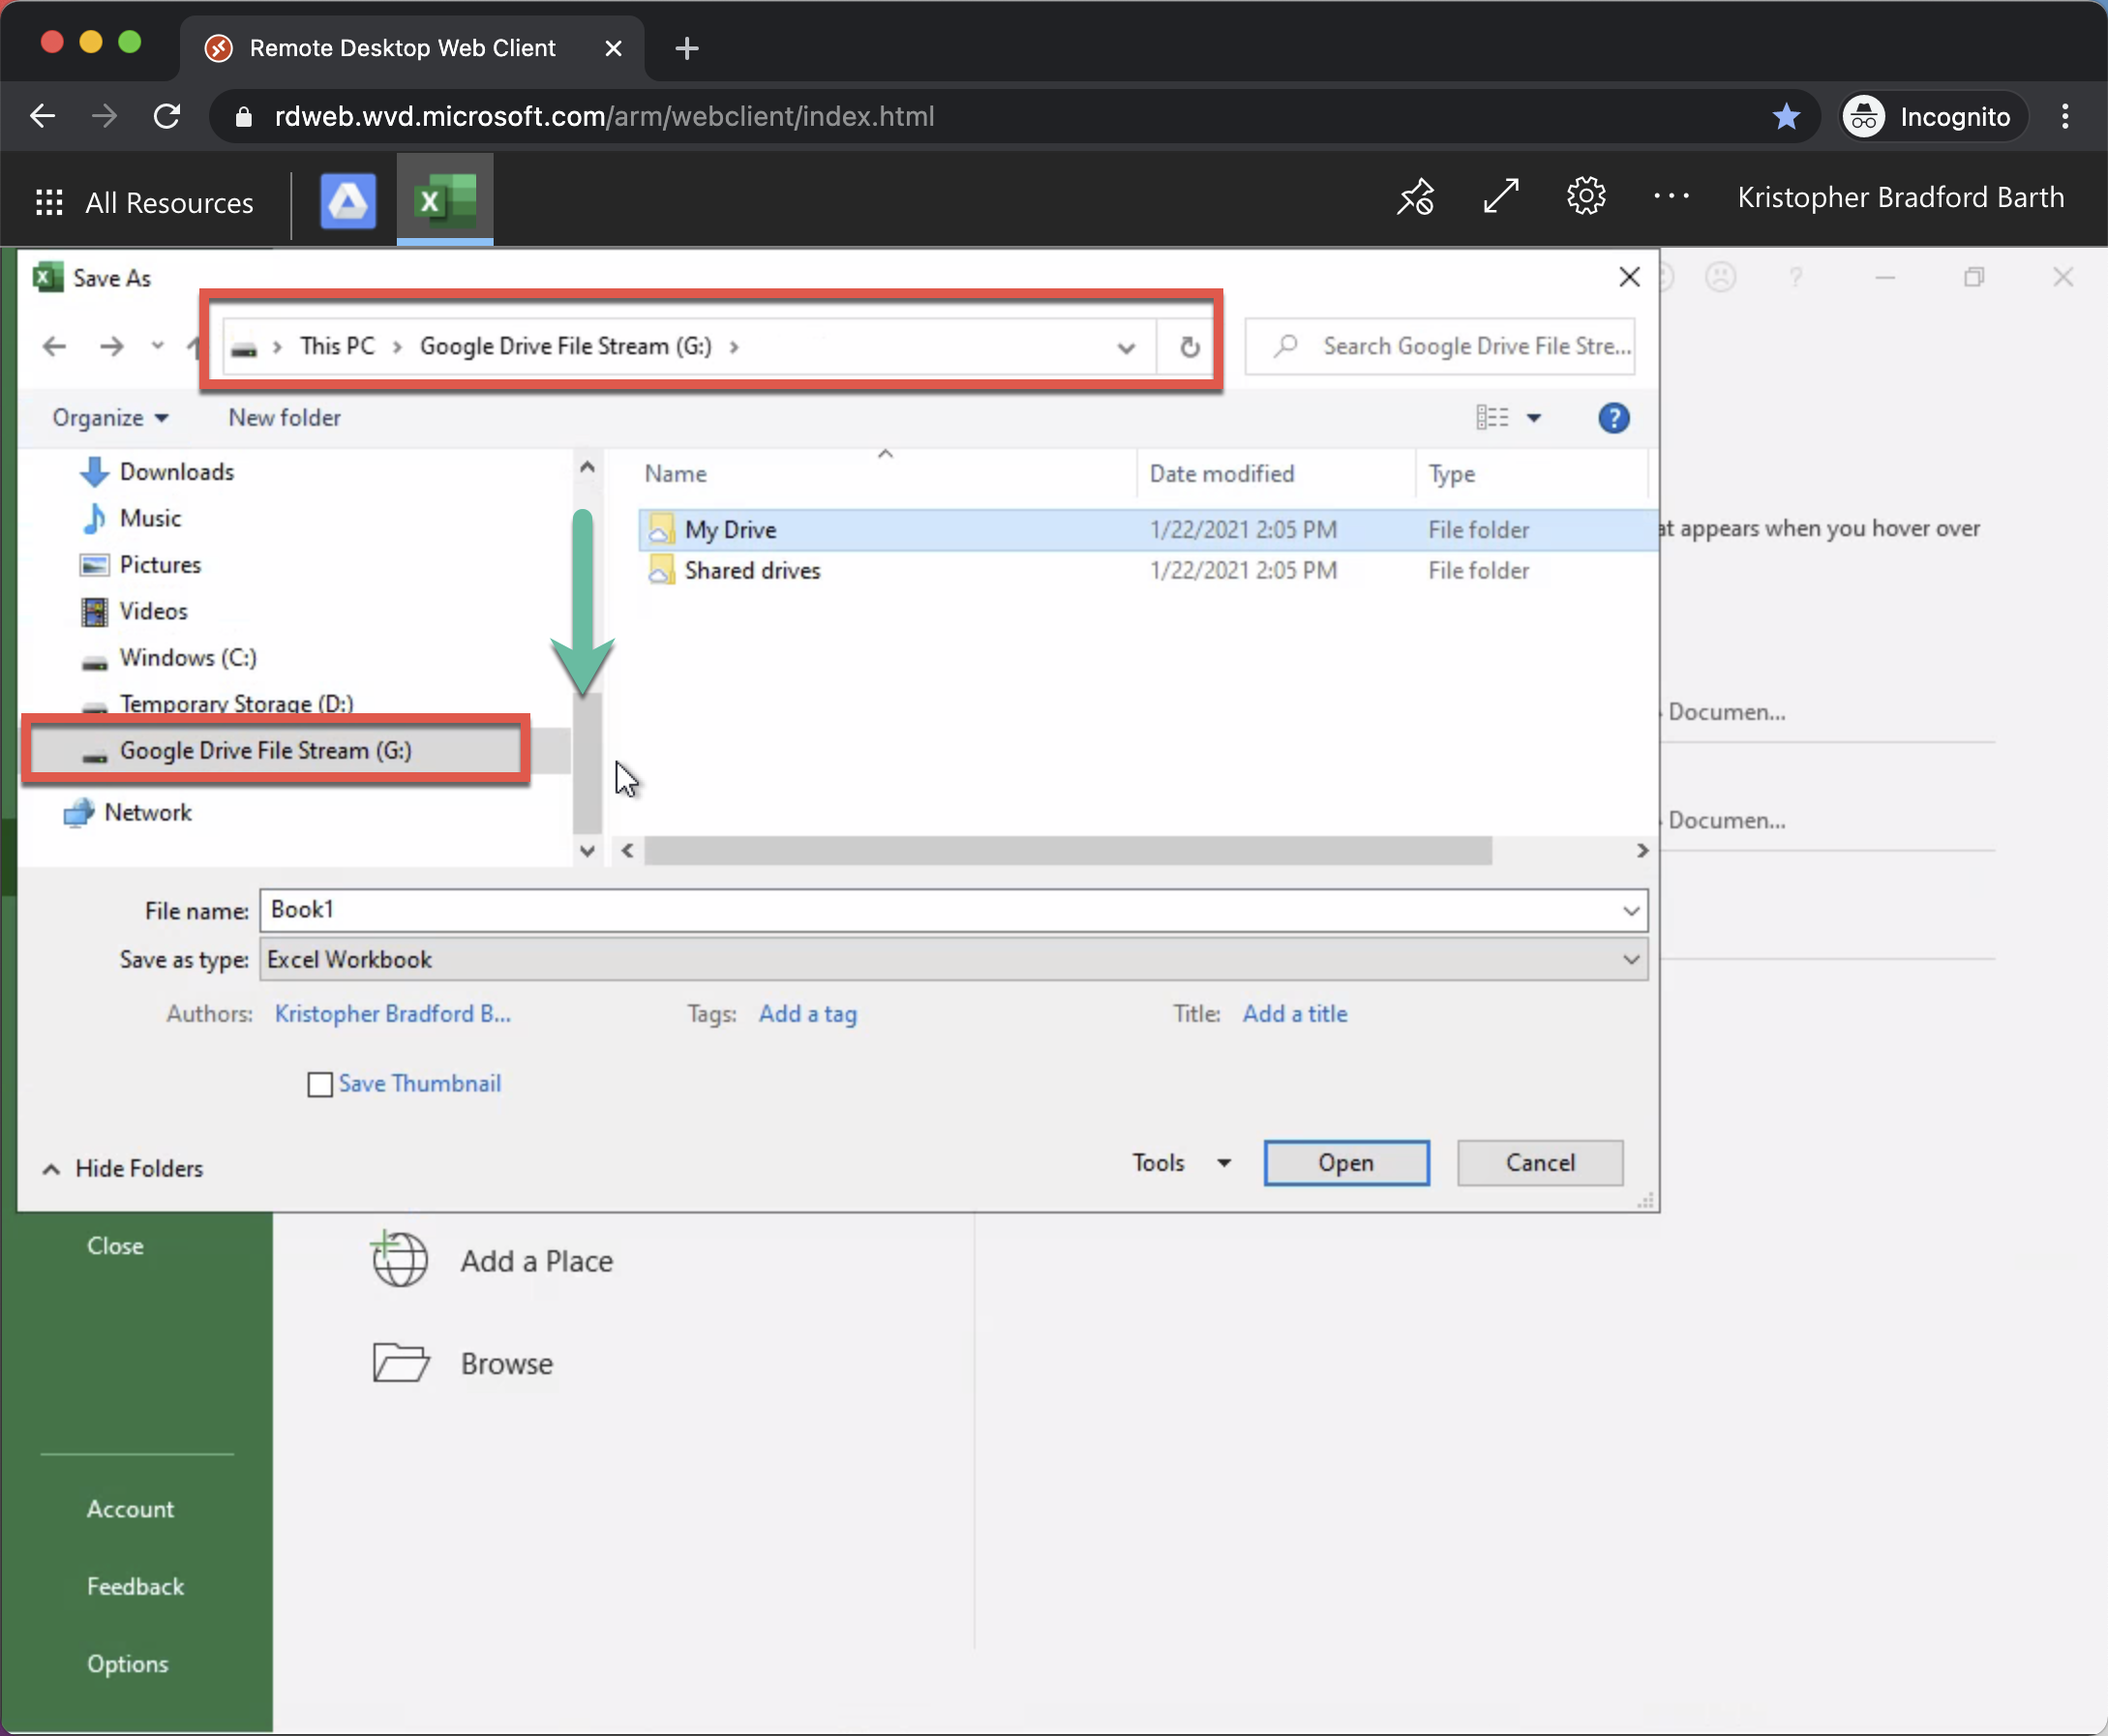2108x1736 pixels.
Task: Create a New folder
Action: click(x=284, y=418)
